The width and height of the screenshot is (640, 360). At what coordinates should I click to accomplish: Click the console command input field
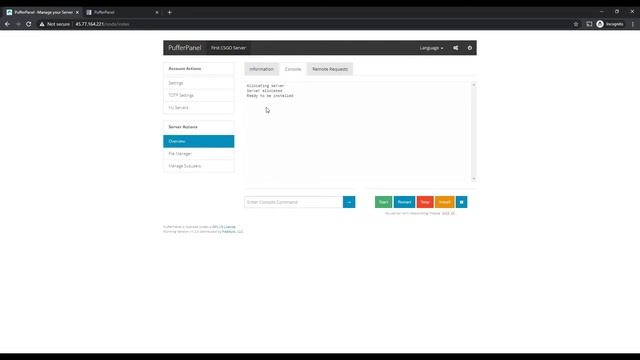pos(293,202)
